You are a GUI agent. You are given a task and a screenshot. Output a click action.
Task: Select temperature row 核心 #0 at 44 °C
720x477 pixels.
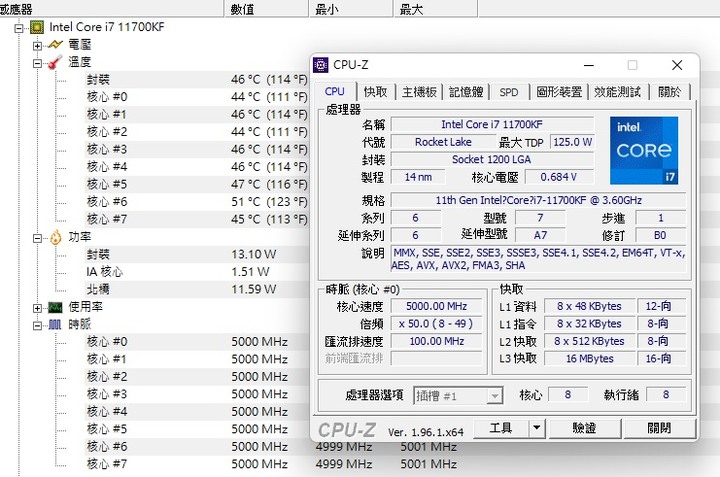[x=197, y=97]
